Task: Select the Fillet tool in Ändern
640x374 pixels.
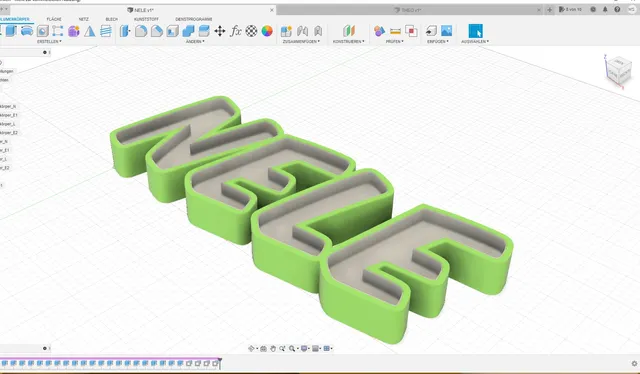Action: 141,31
